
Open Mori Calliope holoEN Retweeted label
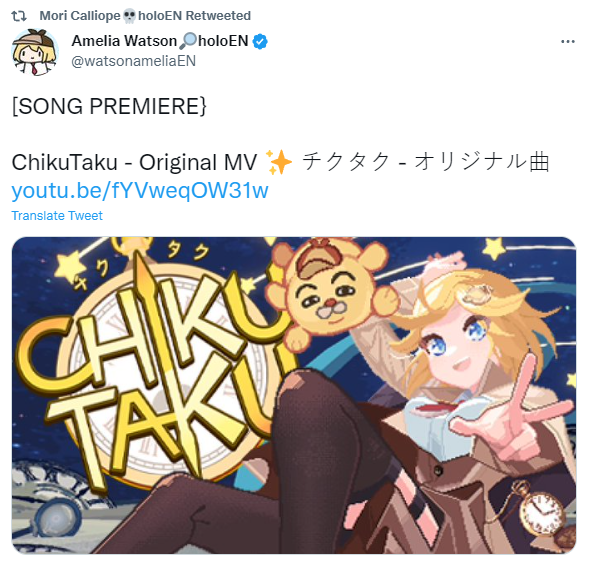[145, 16]
